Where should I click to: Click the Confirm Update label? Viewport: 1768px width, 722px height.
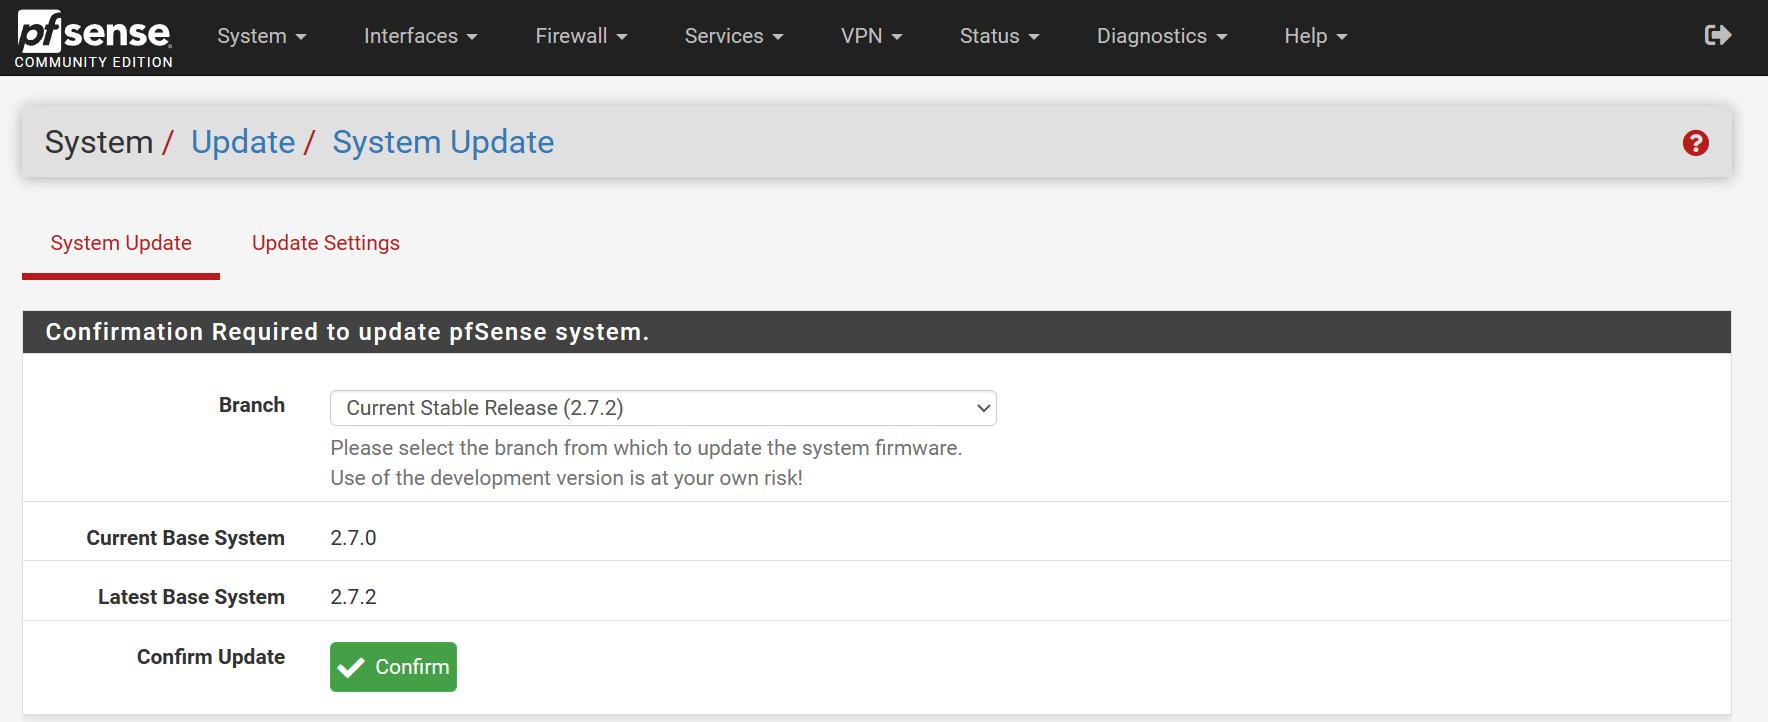click(211, 657)
